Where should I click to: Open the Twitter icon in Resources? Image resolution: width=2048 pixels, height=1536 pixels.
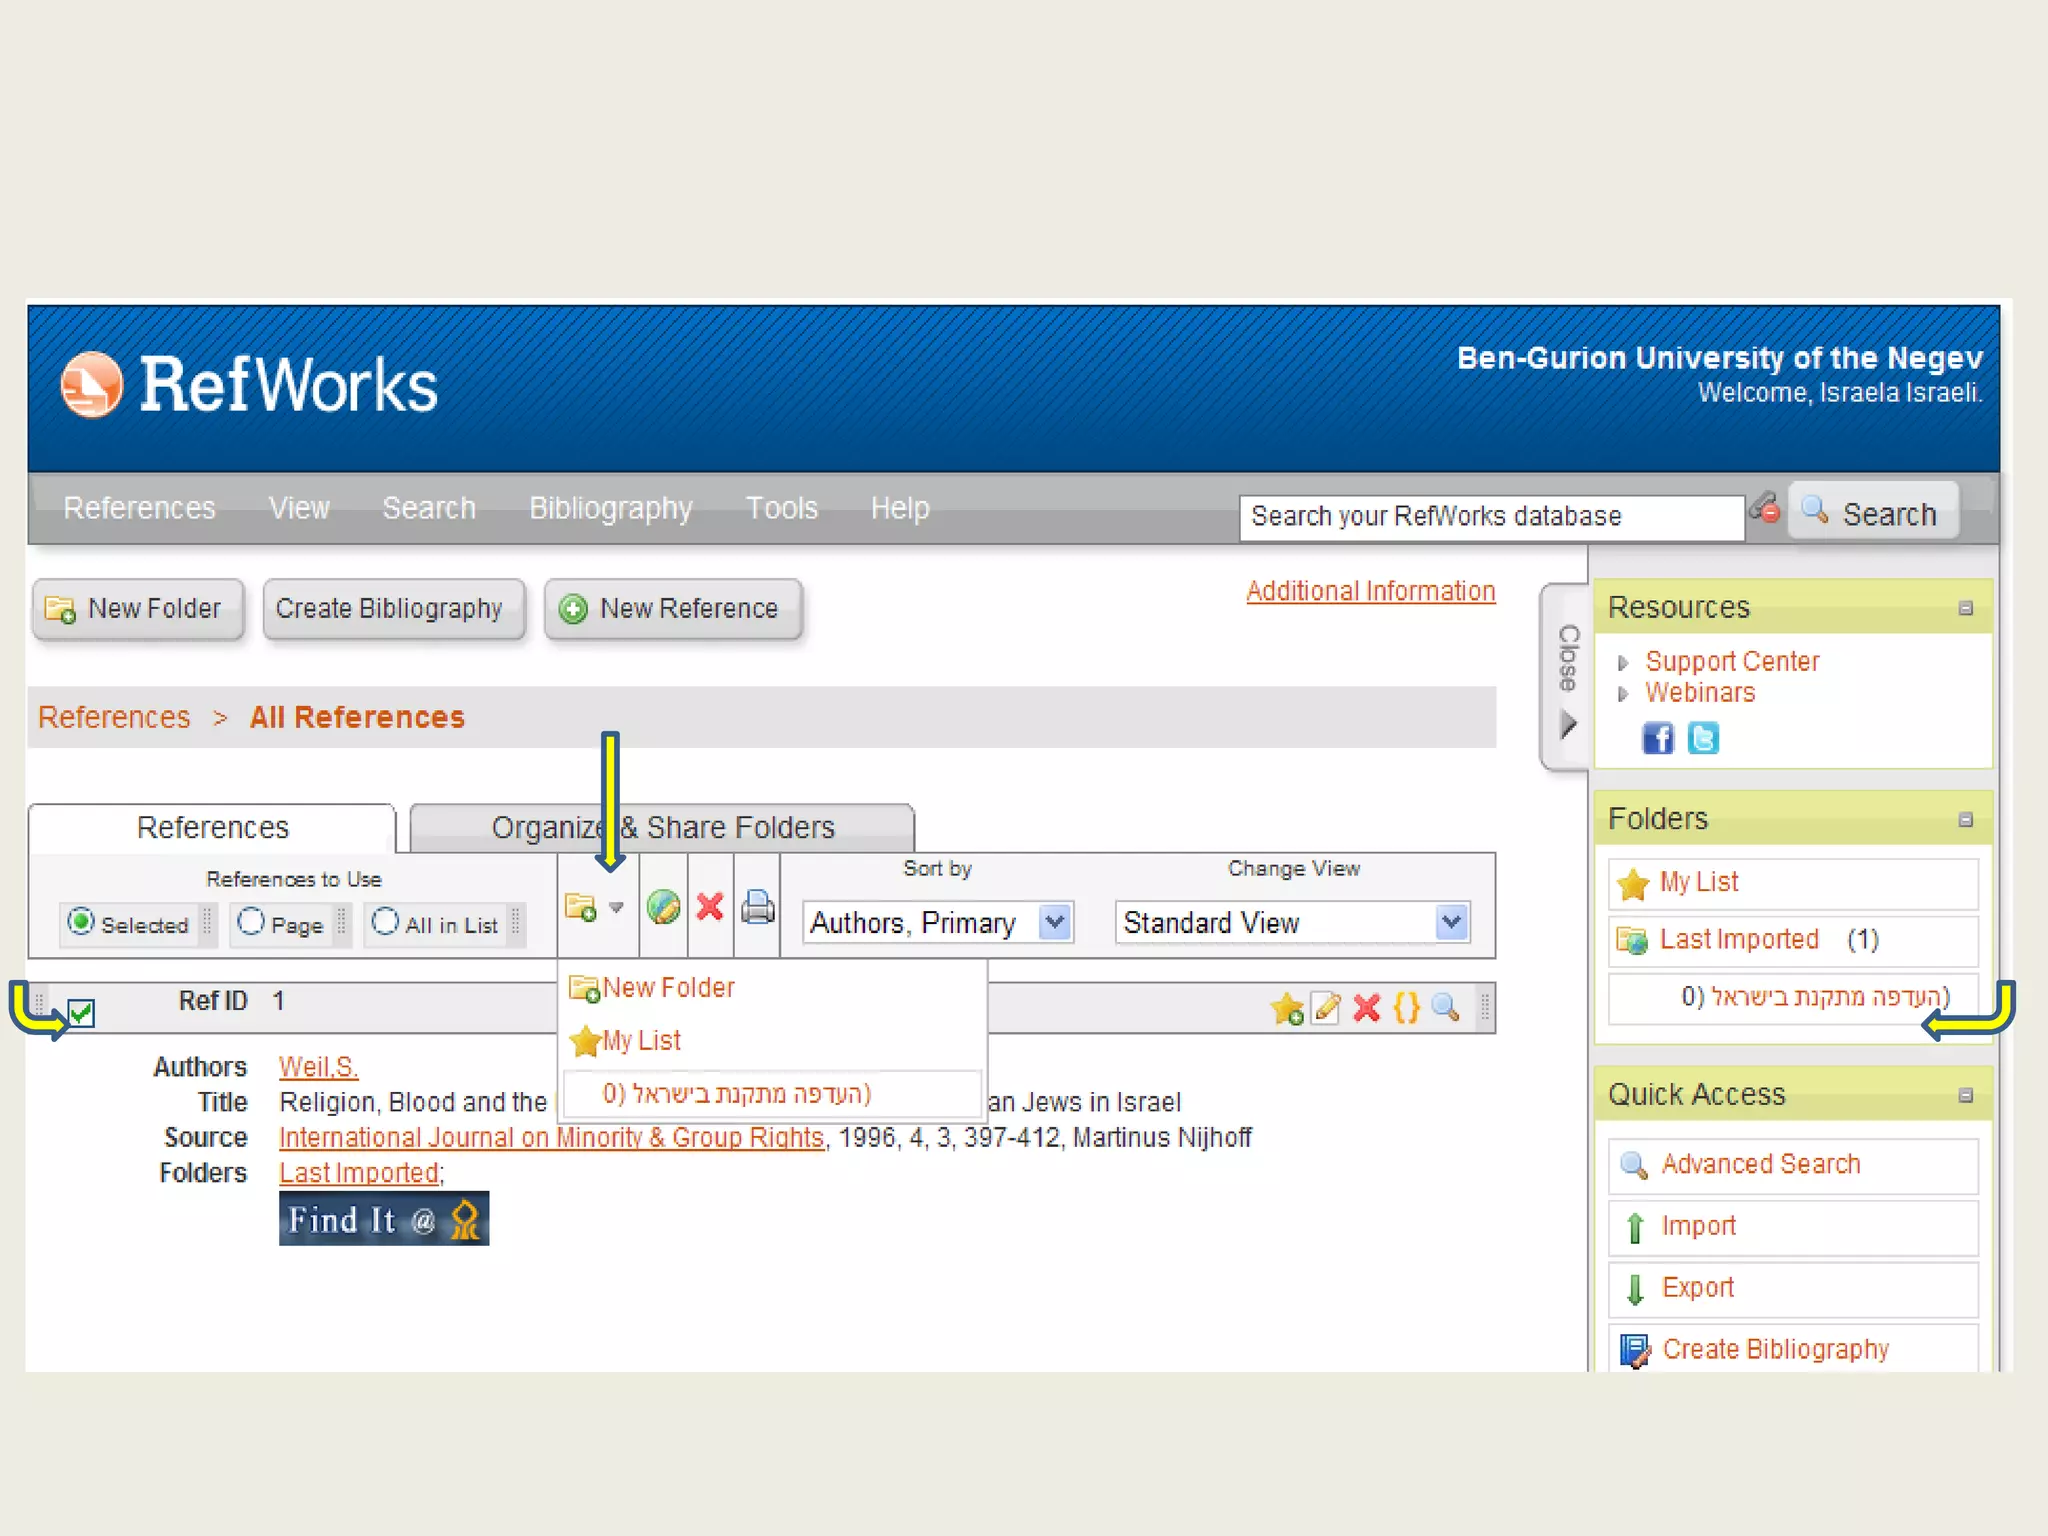click(1703, 739)
